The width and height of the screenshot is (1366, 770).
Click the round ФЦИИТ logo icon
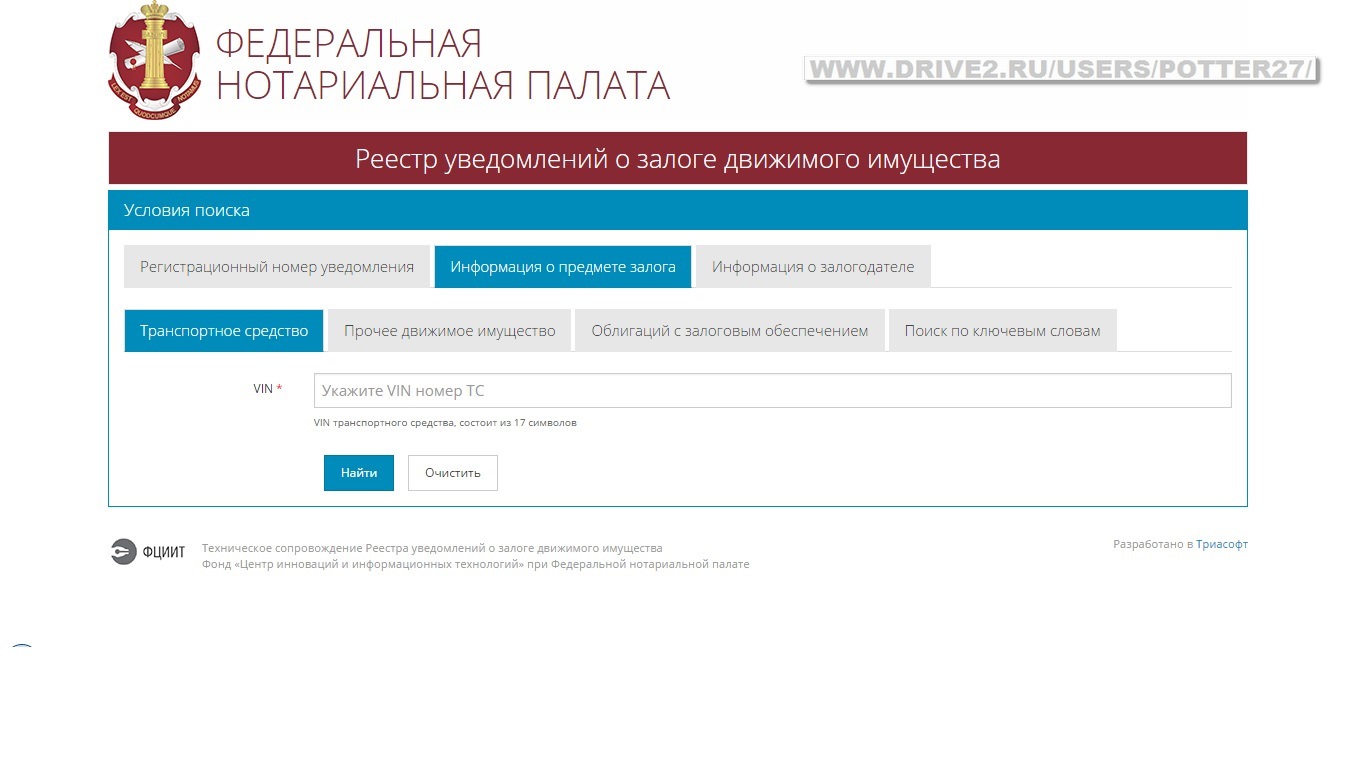click(123, 552)
